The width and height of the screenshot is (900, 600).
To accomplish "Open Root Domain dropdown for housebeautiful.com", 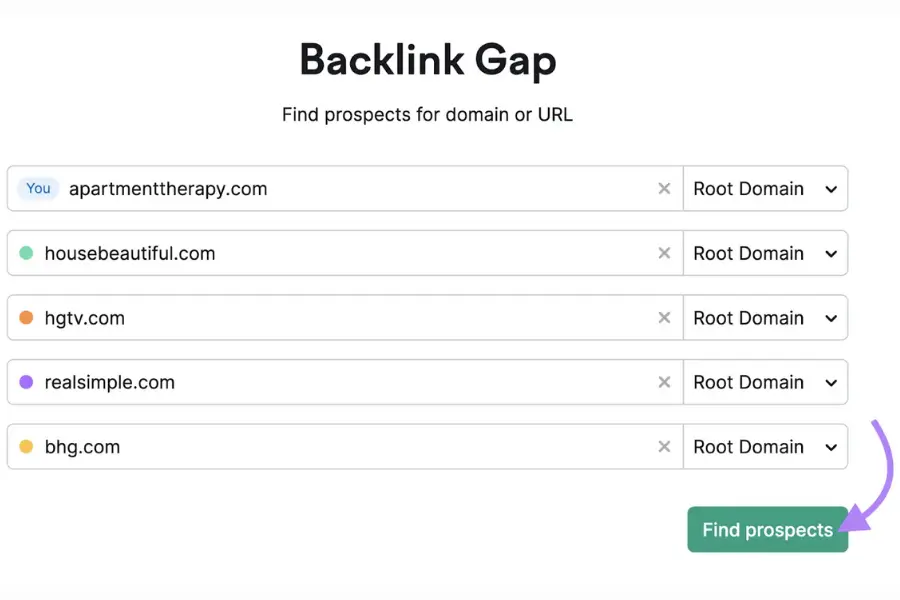I will [765, 254].
